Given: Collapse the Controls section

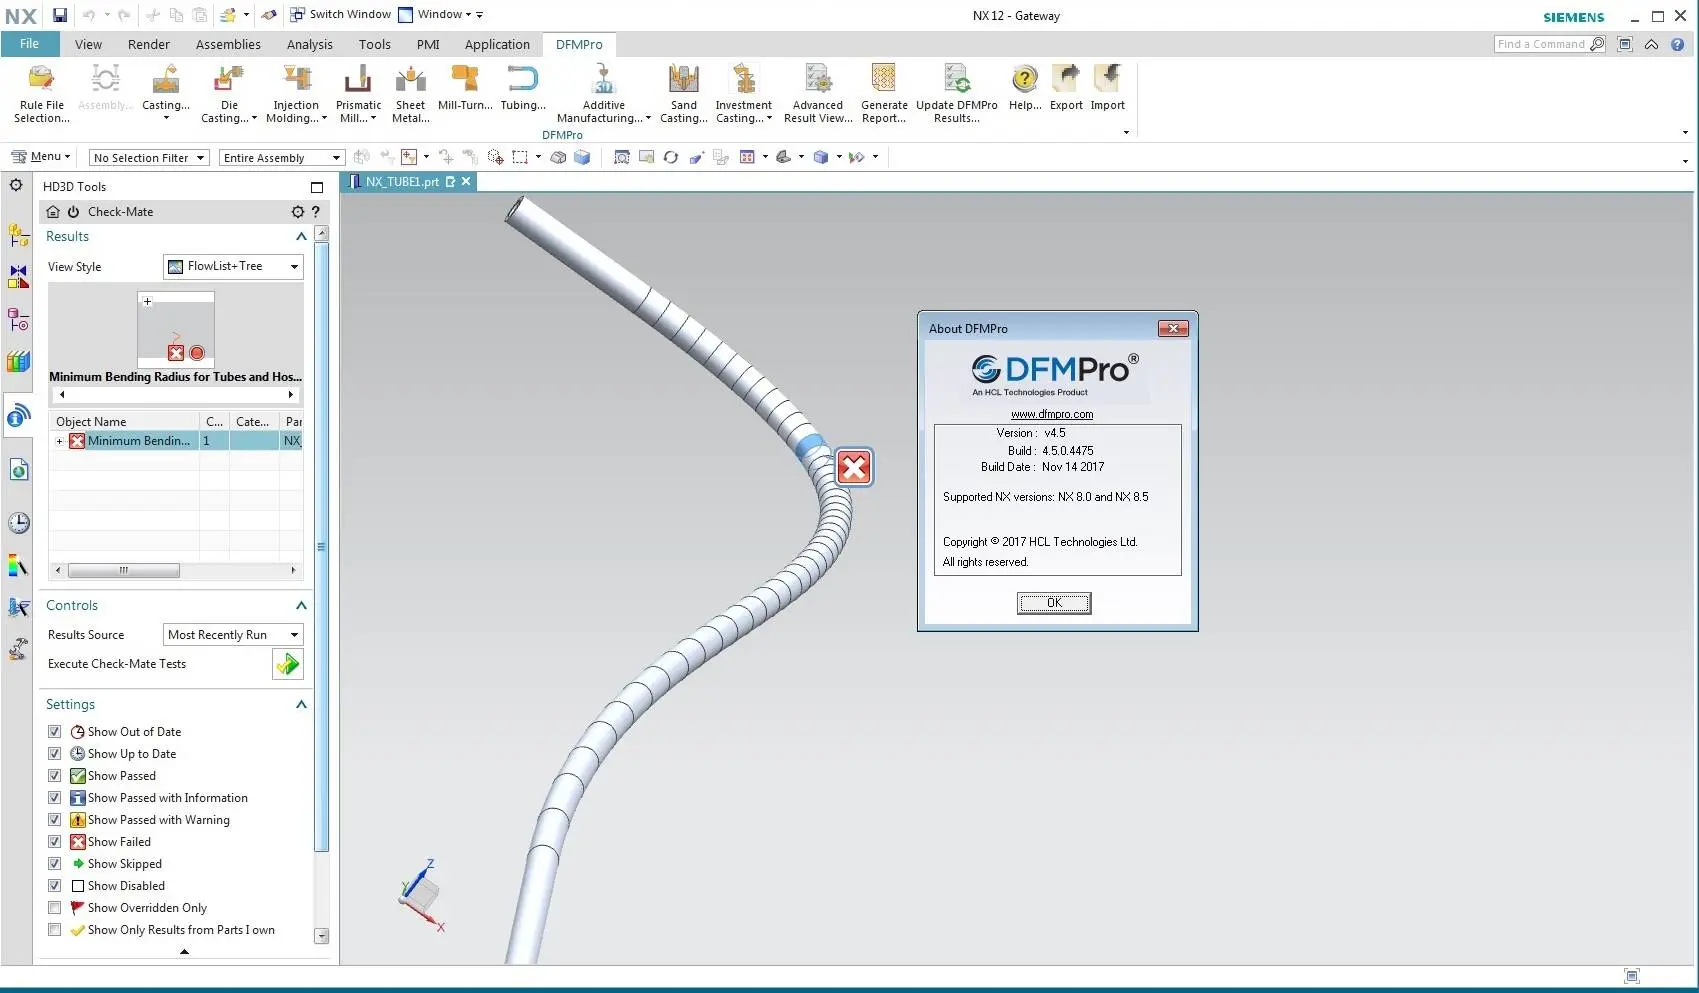Looking at the screenshot, I should [x=301, y=606].
